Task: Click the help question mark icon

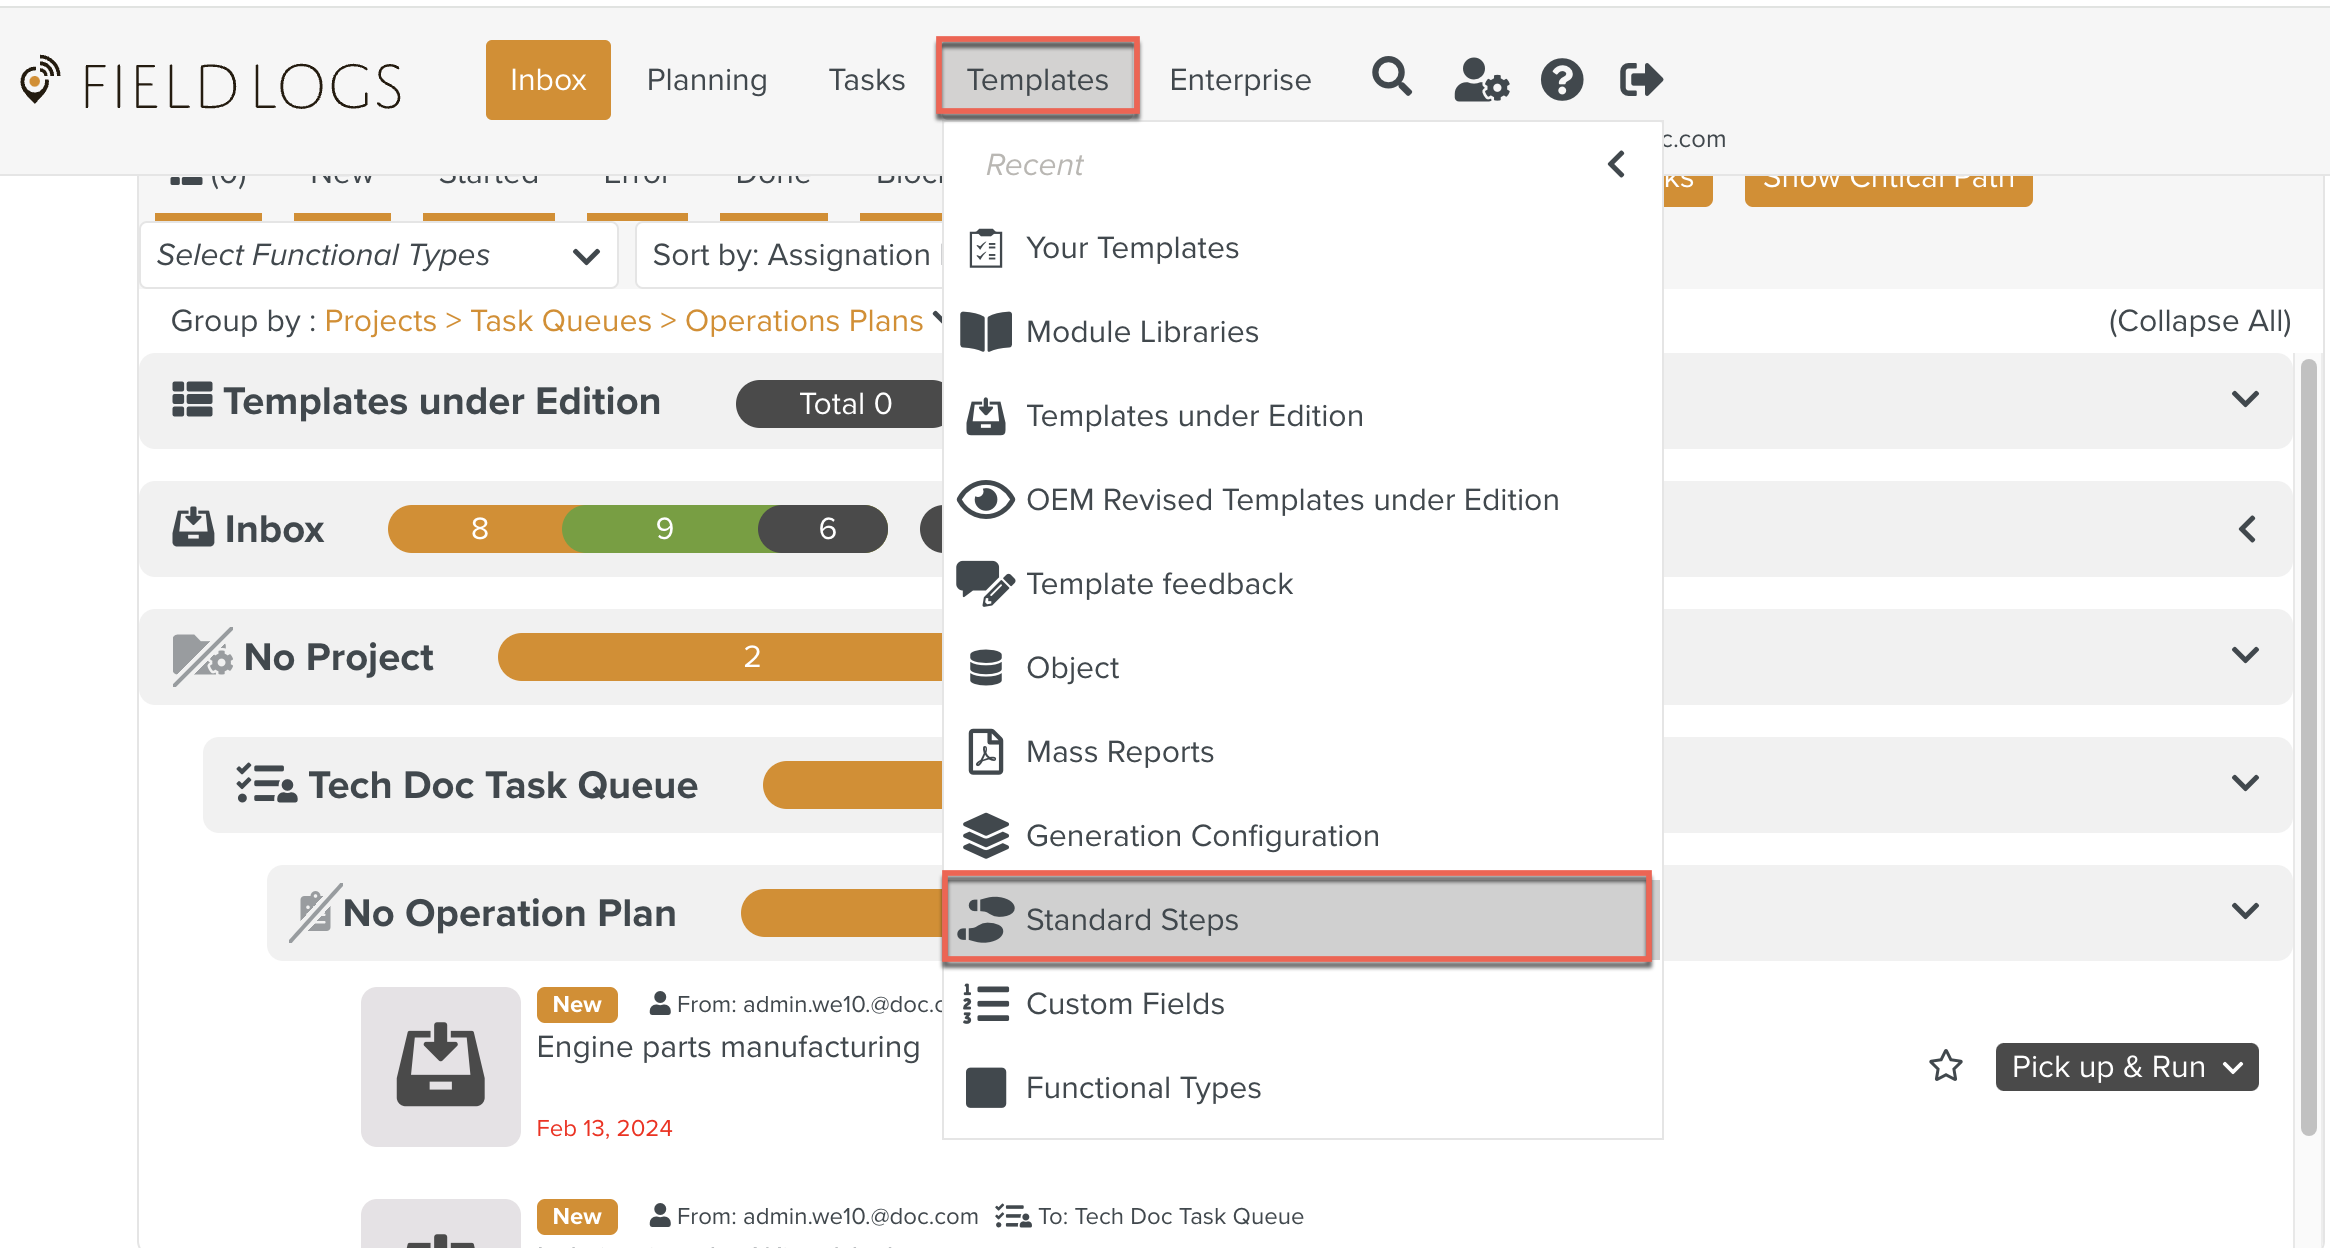Action: pos(1561,80)
